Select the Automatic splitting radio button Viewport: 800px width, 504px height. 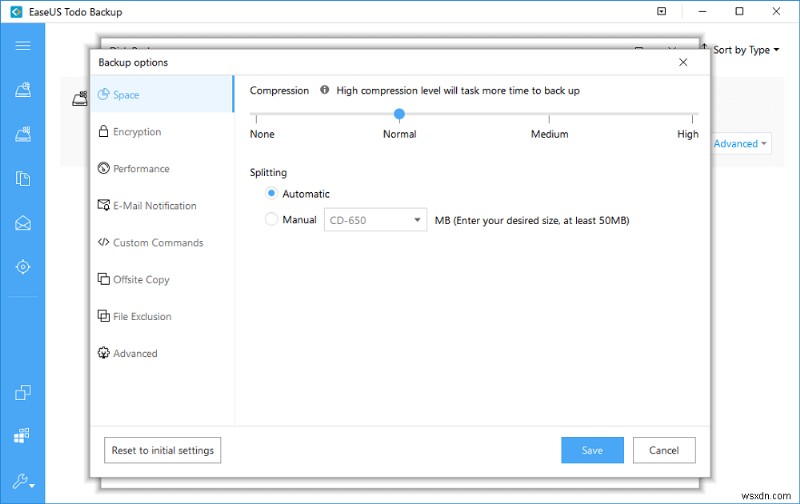[x=271, y=194]
